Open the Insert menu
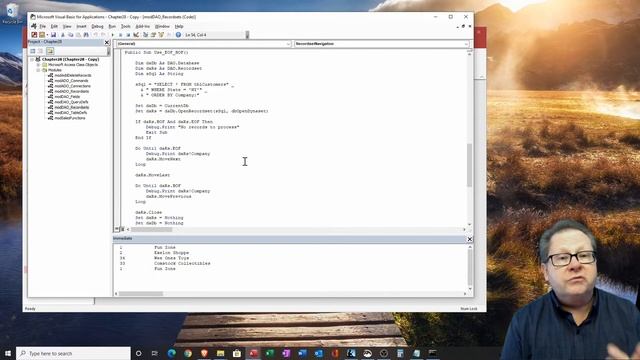 click(x=81, y=27)
